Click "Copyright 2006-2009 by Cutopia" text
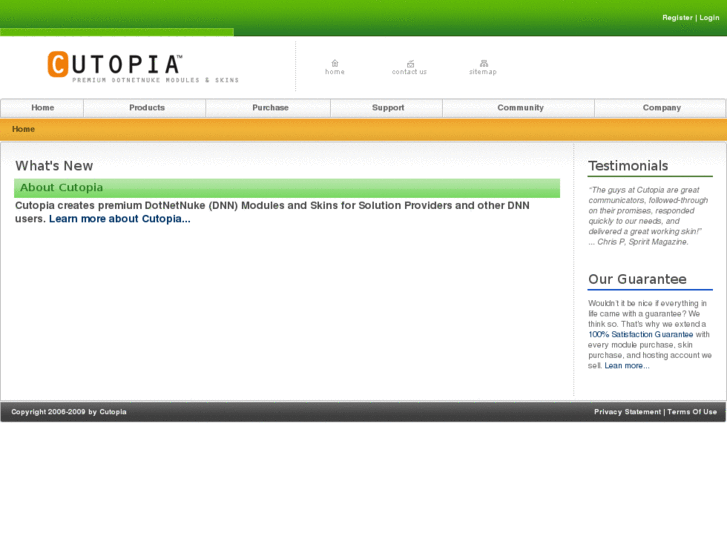Viewport: 727px width, 545px height. coord(69,412)
